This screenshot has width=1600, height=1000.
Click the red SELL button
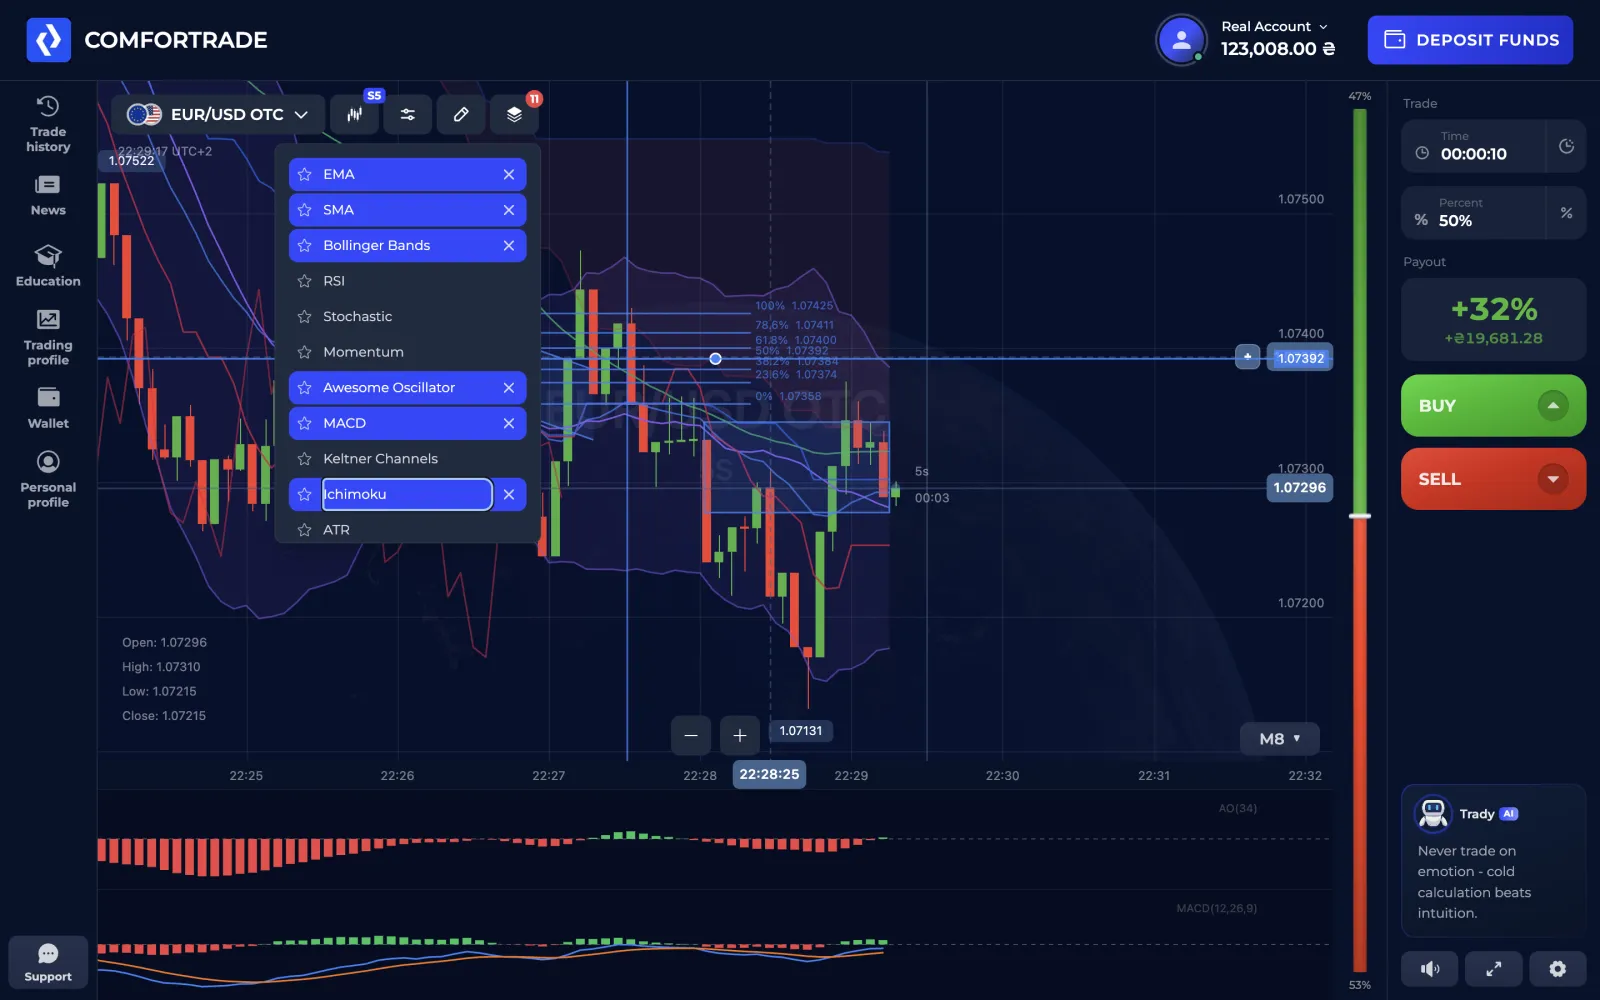tap(1493, 479)
